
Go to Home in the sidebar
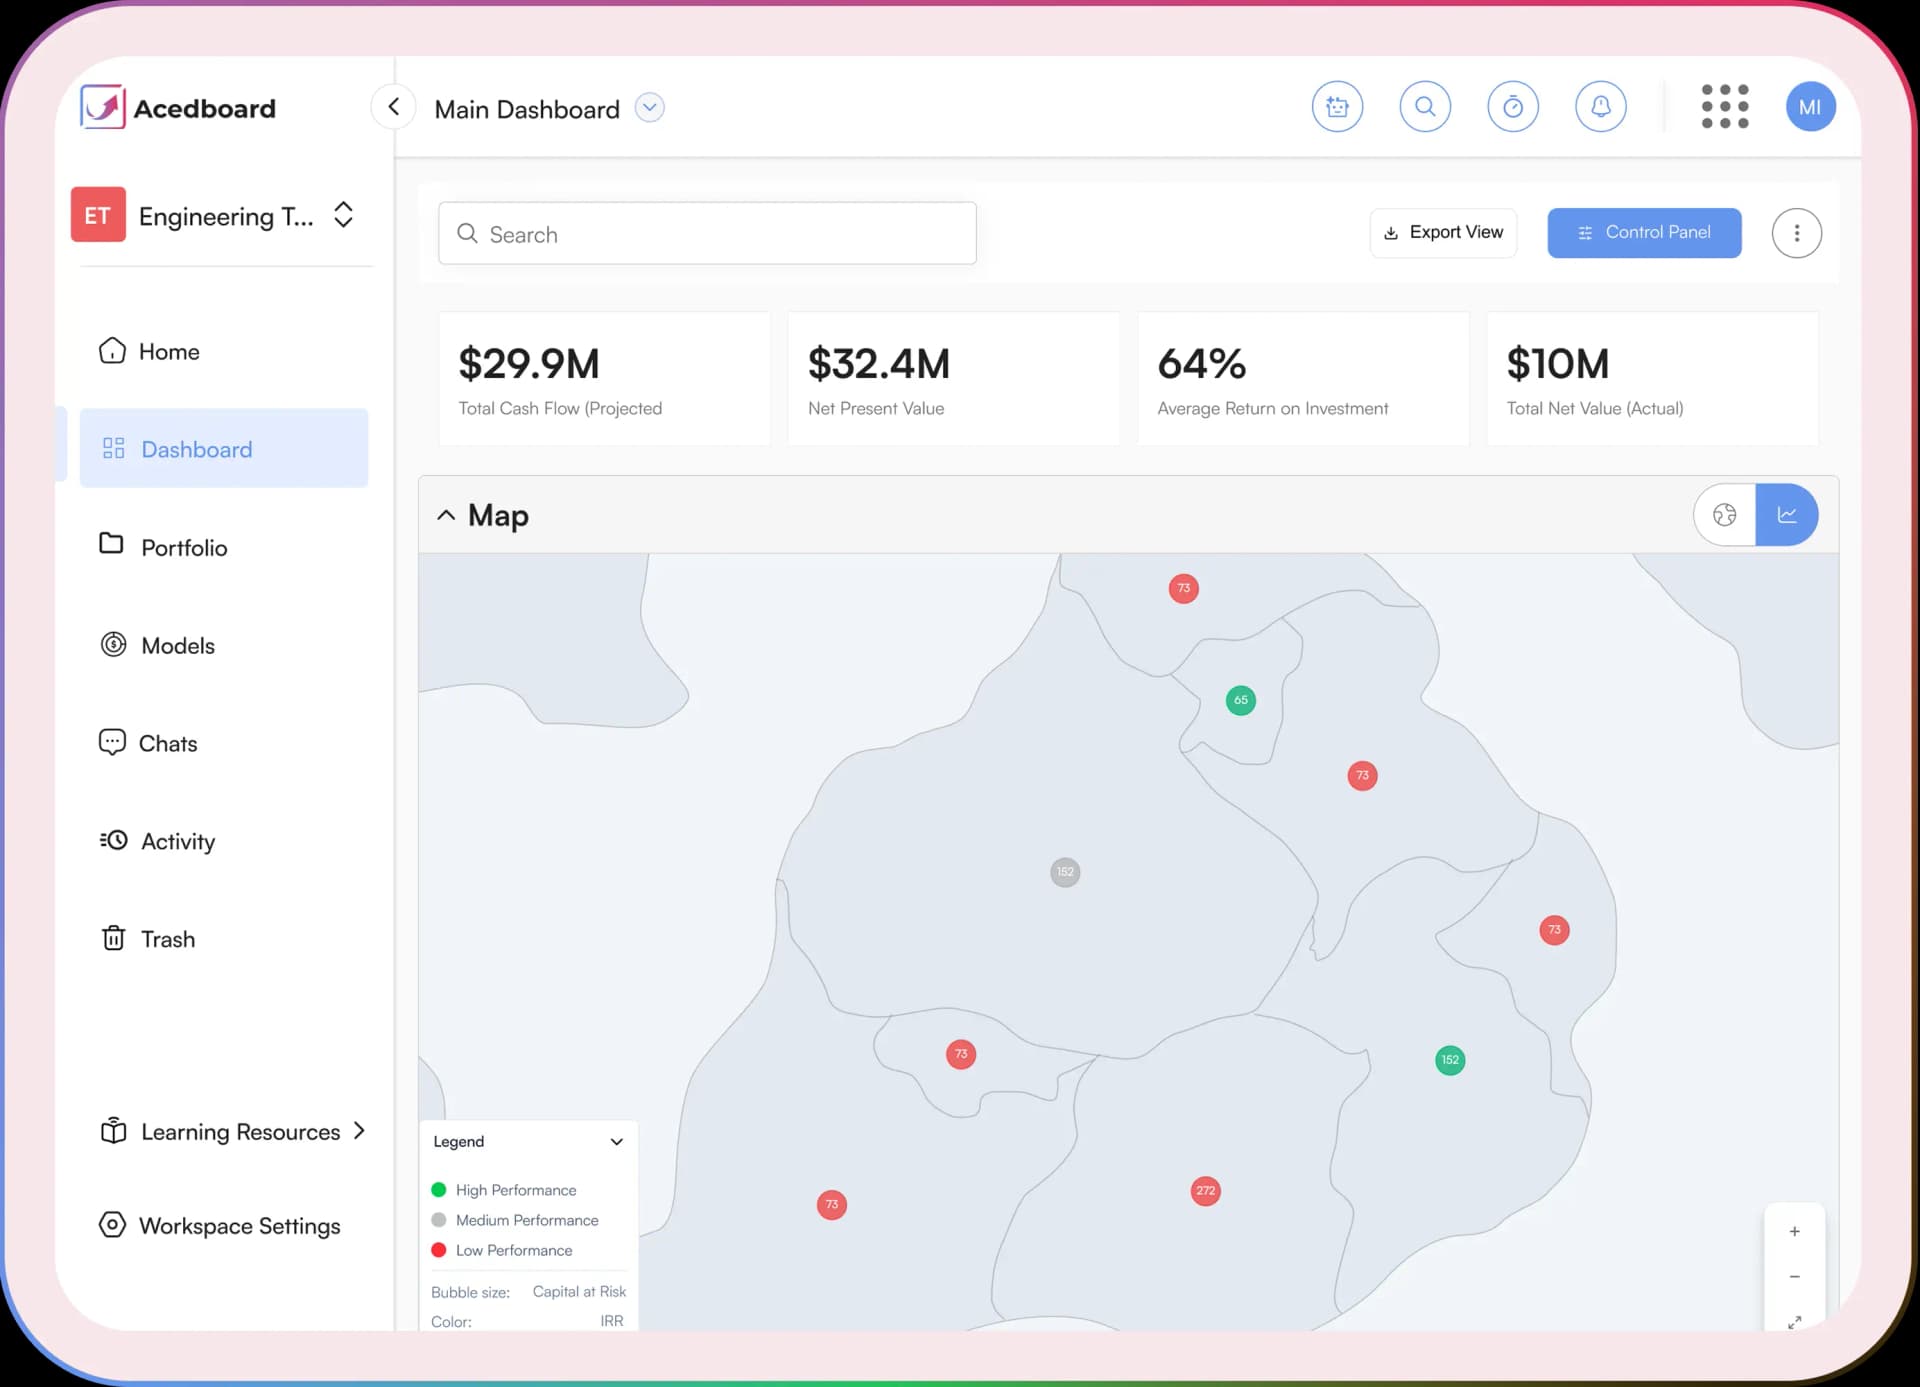pos(224,351)
